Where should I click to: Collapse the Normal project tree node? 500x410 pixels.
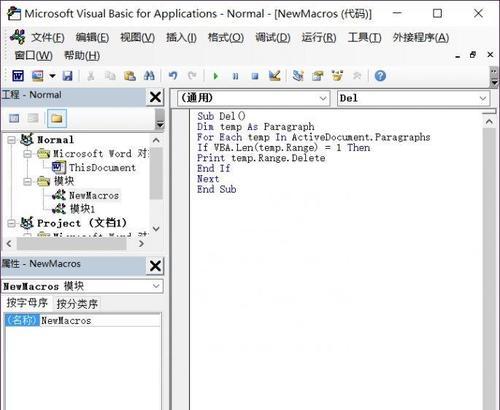tap(11, 140)
